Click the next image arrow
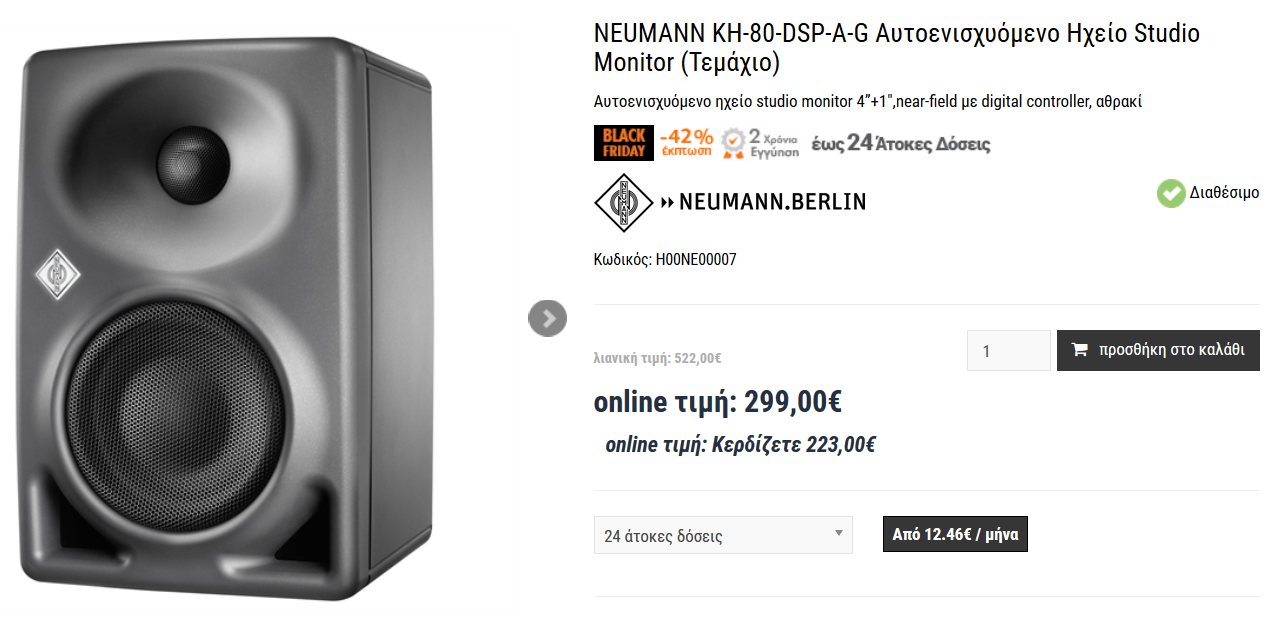The height and width of the screenshot is (618, 1268). (547, 318)
